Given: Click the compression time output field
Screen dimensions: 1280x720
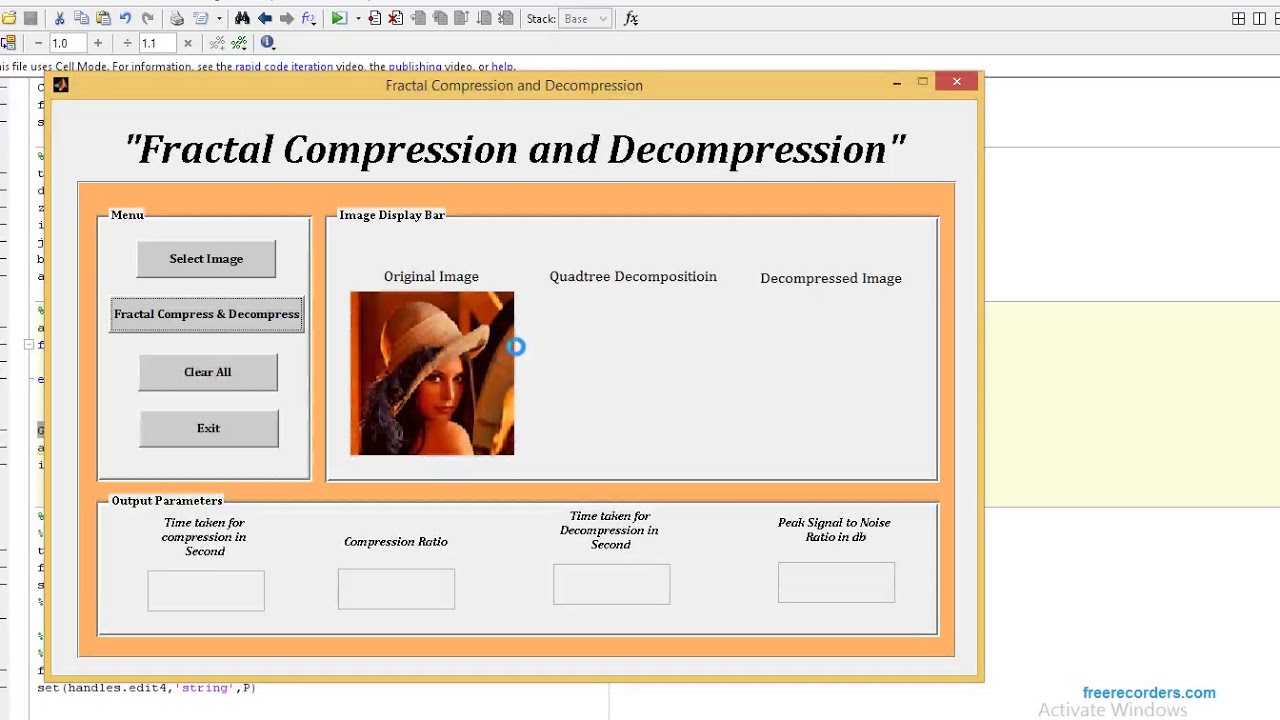Looking at the screenshot, I should pos(206,591).
